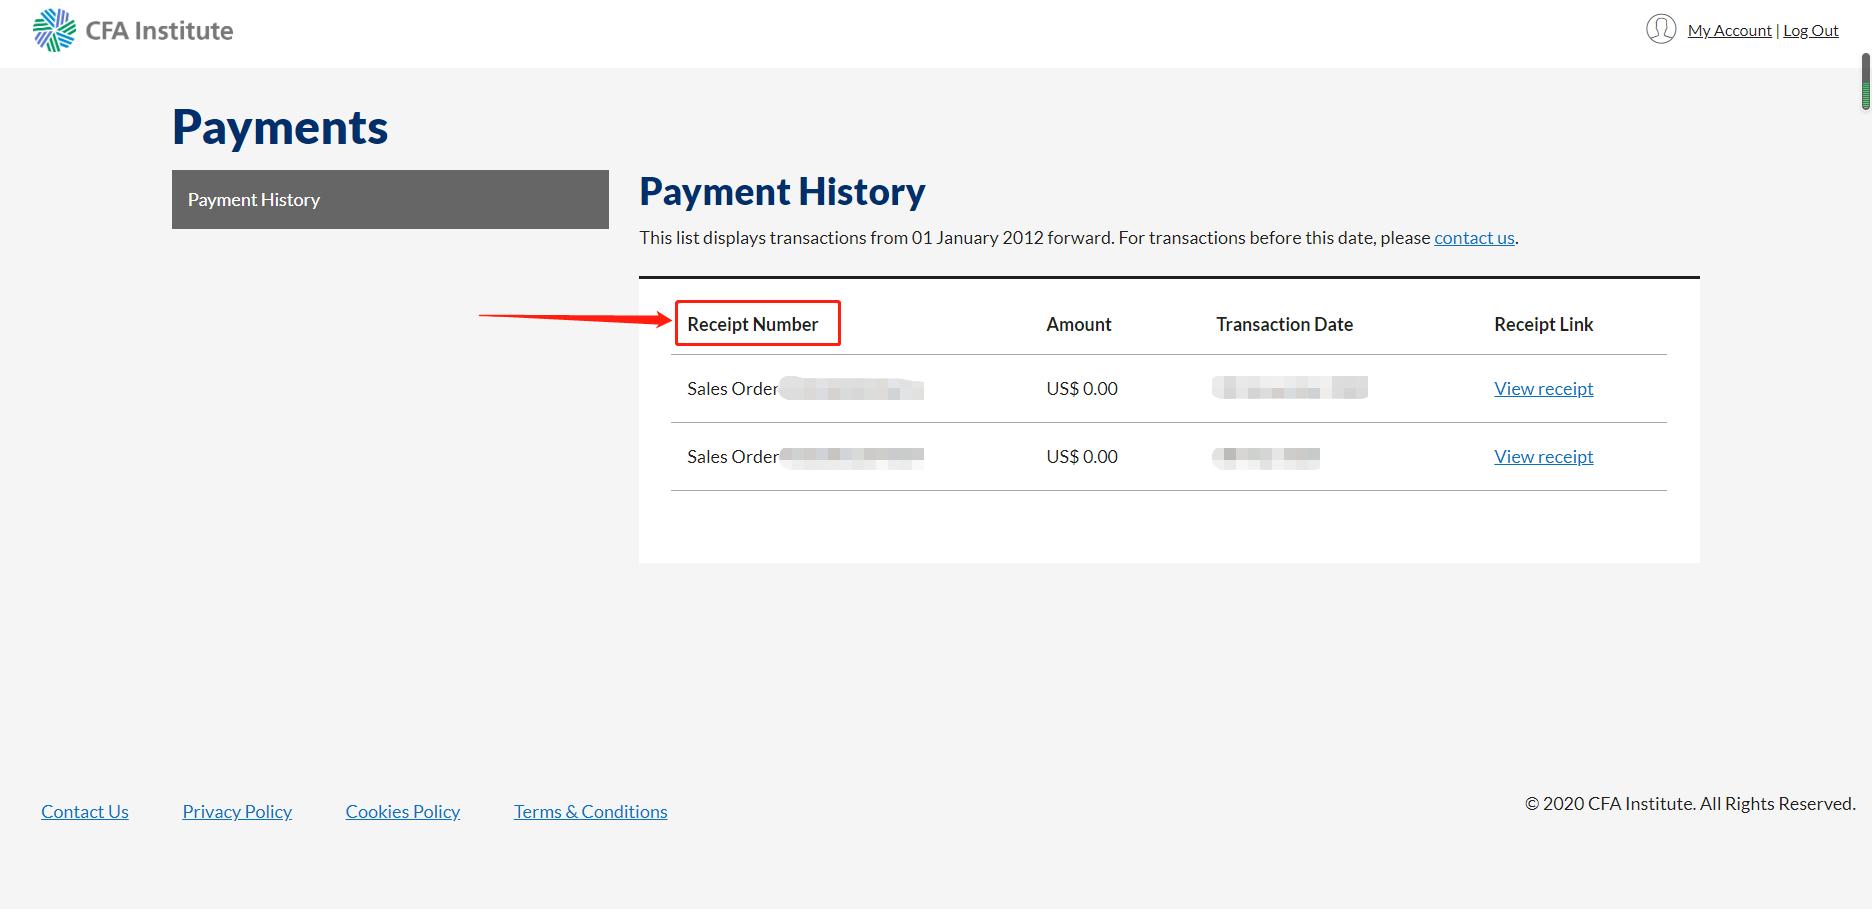Open My Account link
The width and height of the screenshot is (1872, 909).
click(1729, 31)
